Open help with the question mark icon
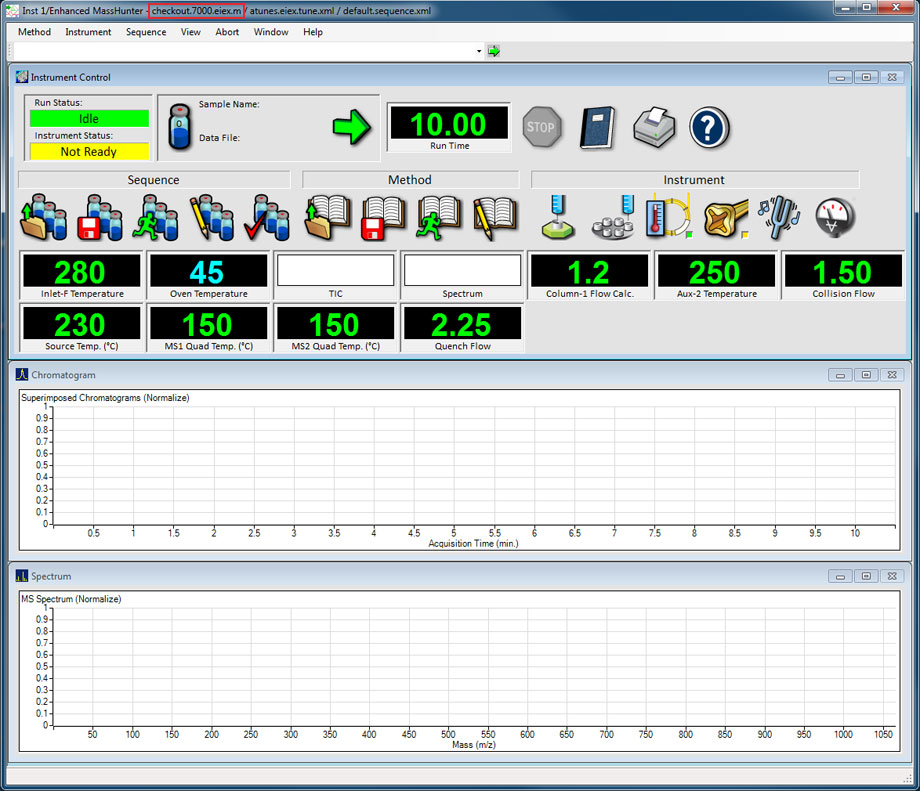 [x=709, y=128]
